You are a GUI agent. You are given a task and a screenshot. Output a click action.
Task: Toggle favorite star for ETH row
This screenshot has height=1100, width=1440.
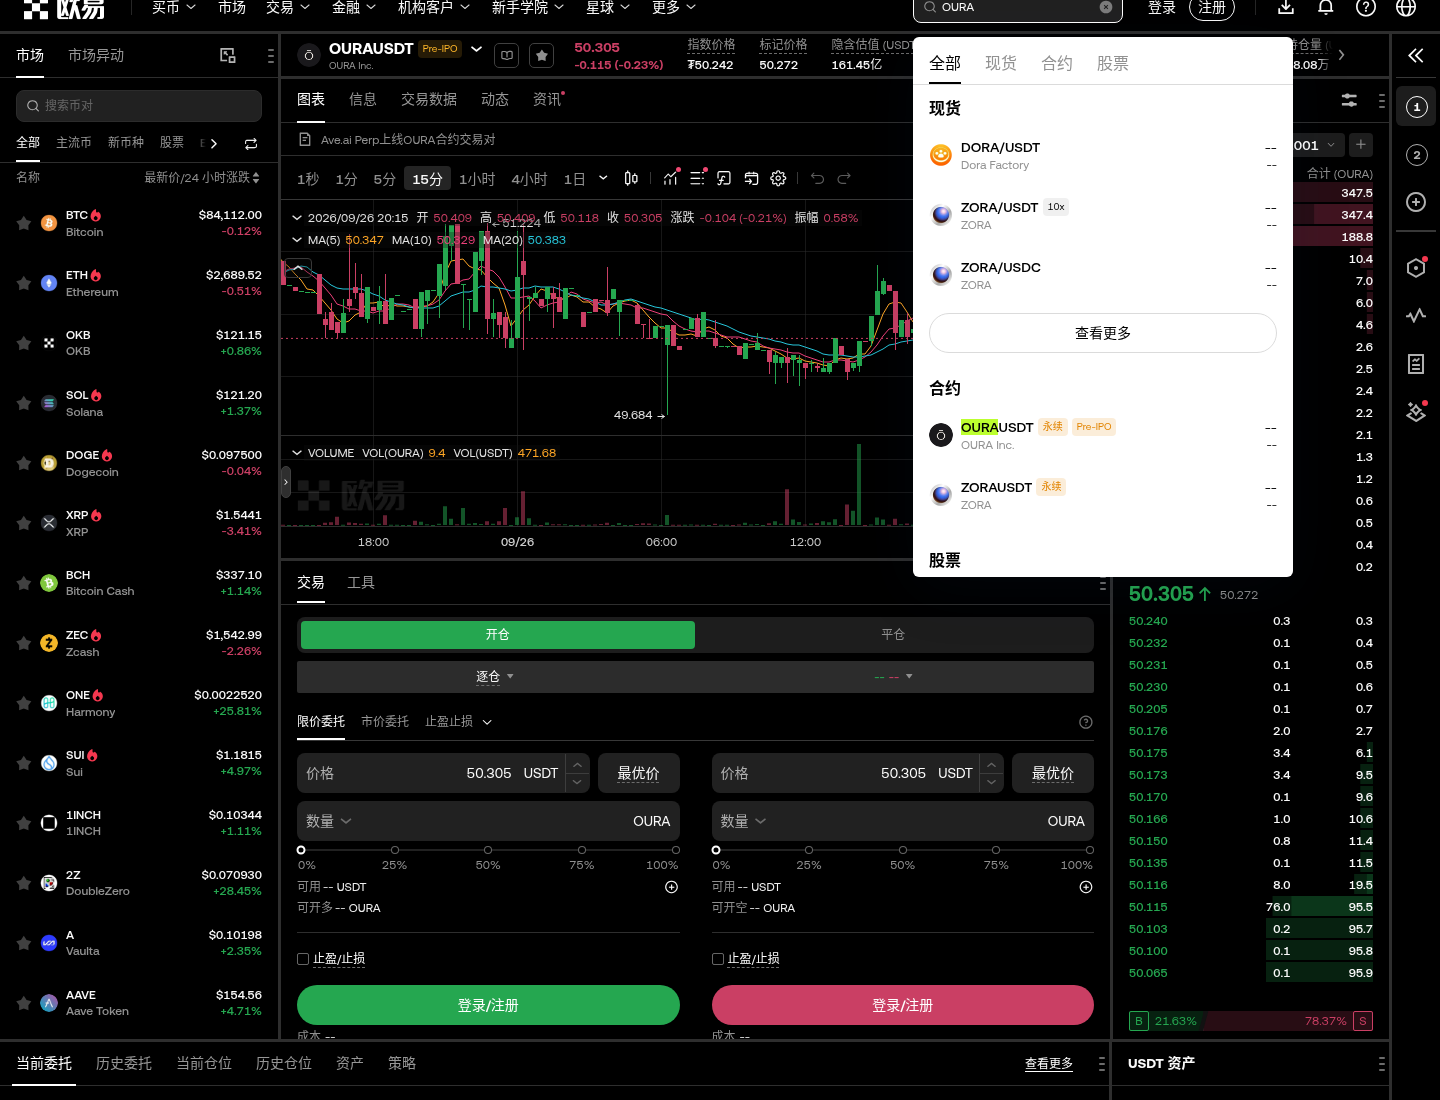23,283
